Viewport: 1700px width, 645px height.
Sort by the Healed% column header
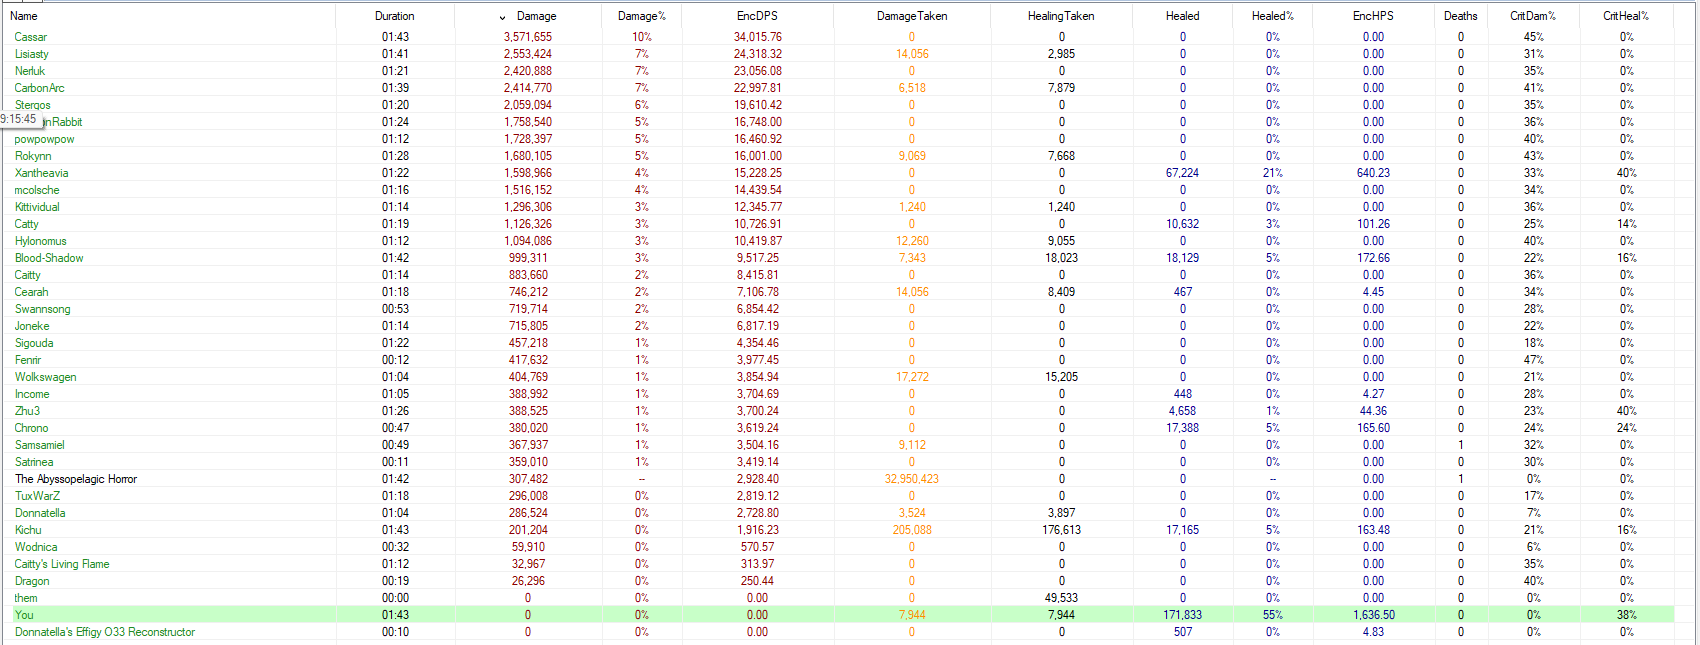tap(1272, 16)
